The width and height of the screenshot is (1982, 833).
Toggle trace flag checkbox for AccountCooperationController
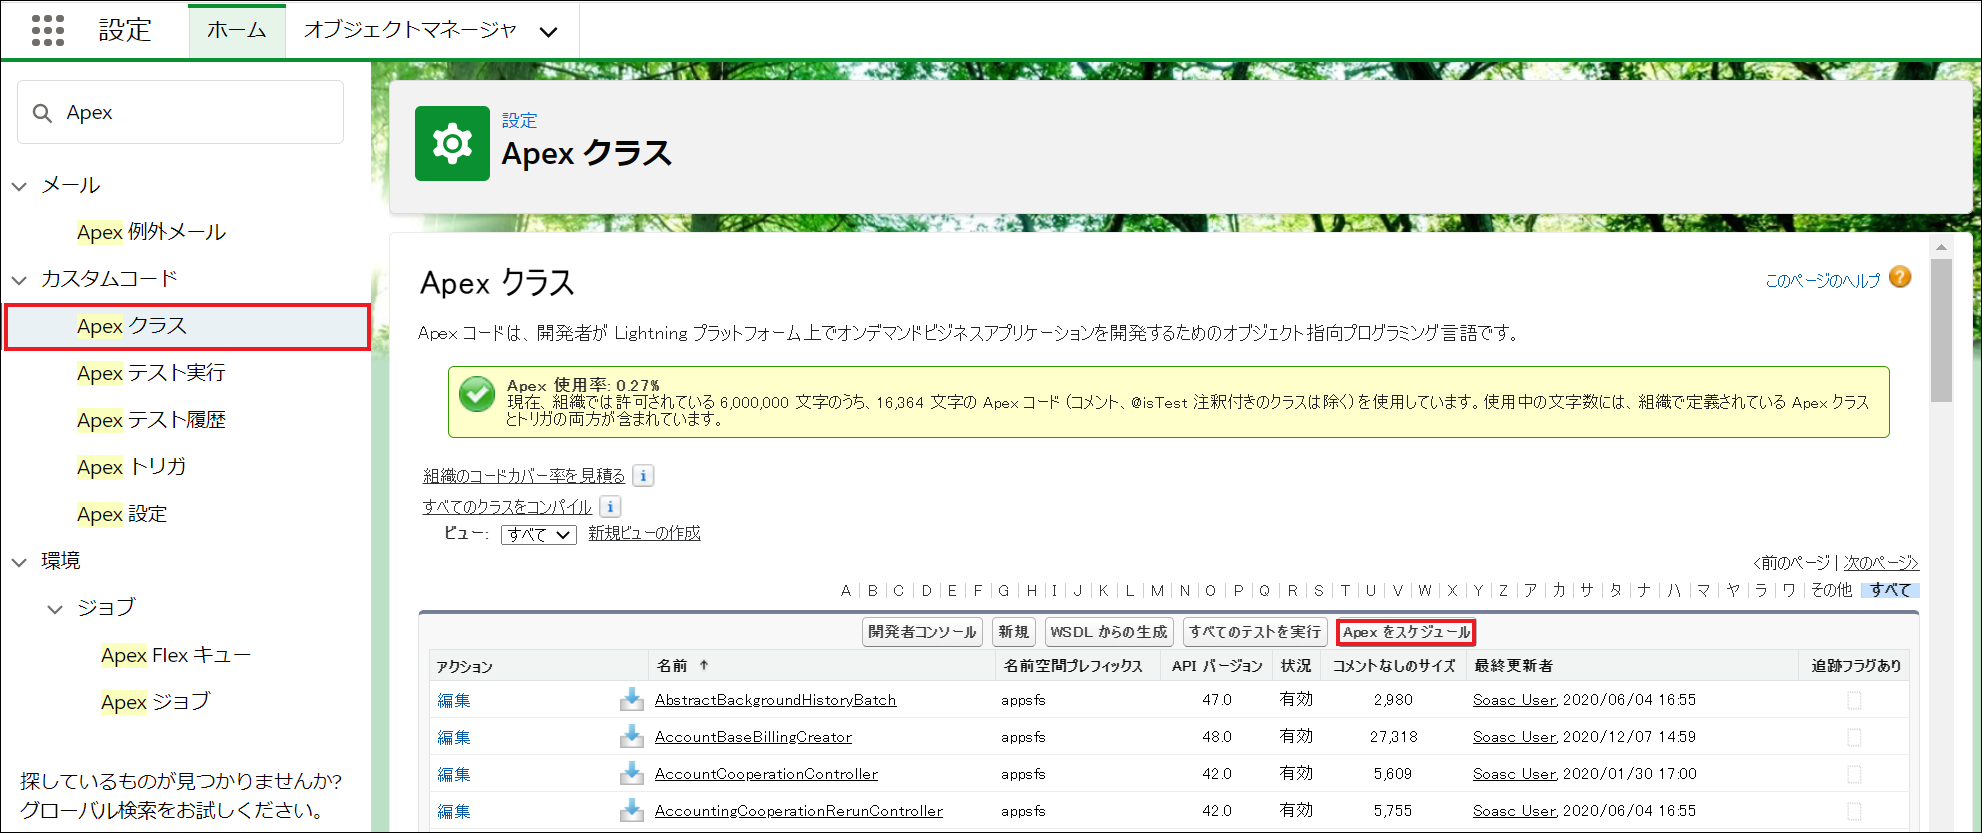pos(1854,774)
